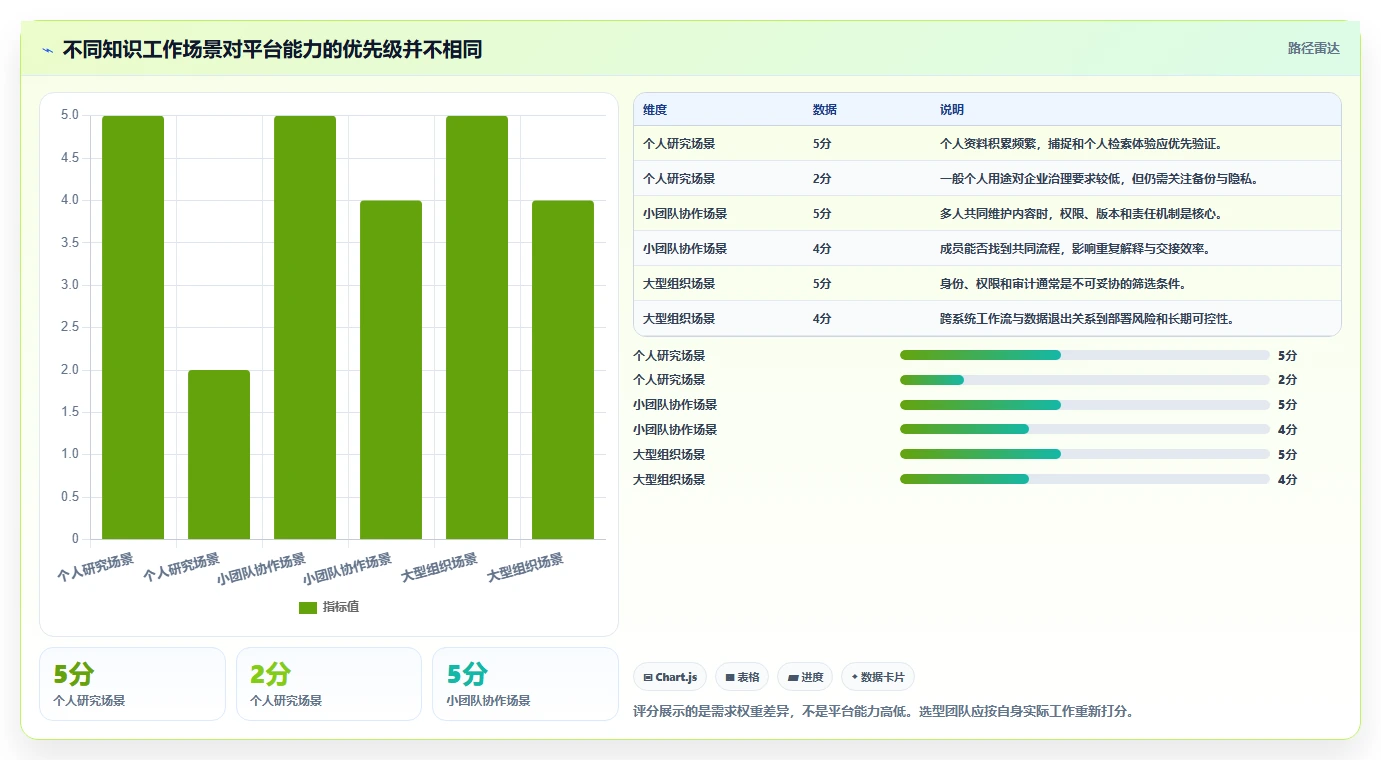This screenshot has height=760, width=1381.
Task: Click the 小团队协作场景 progress bar scored 5分
Action: pos(1085,405)
